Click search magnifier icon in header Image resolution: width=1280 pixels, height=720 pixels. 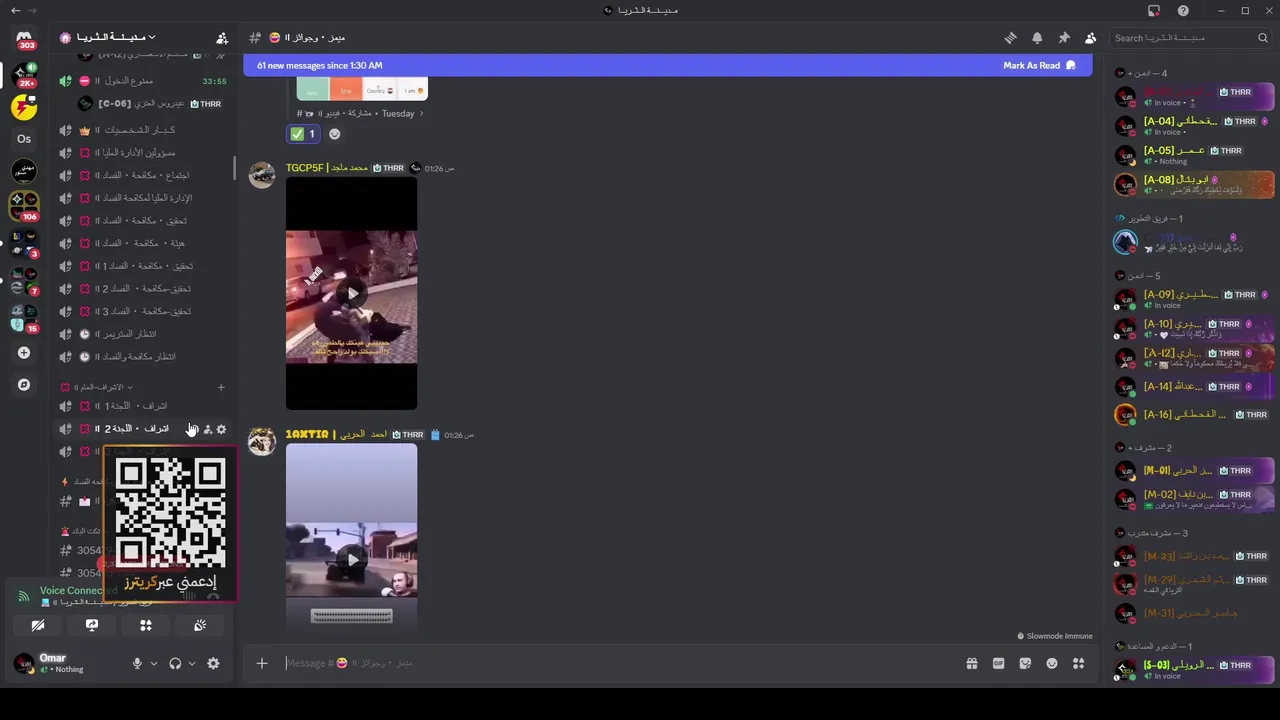[x=1263, y=38]
